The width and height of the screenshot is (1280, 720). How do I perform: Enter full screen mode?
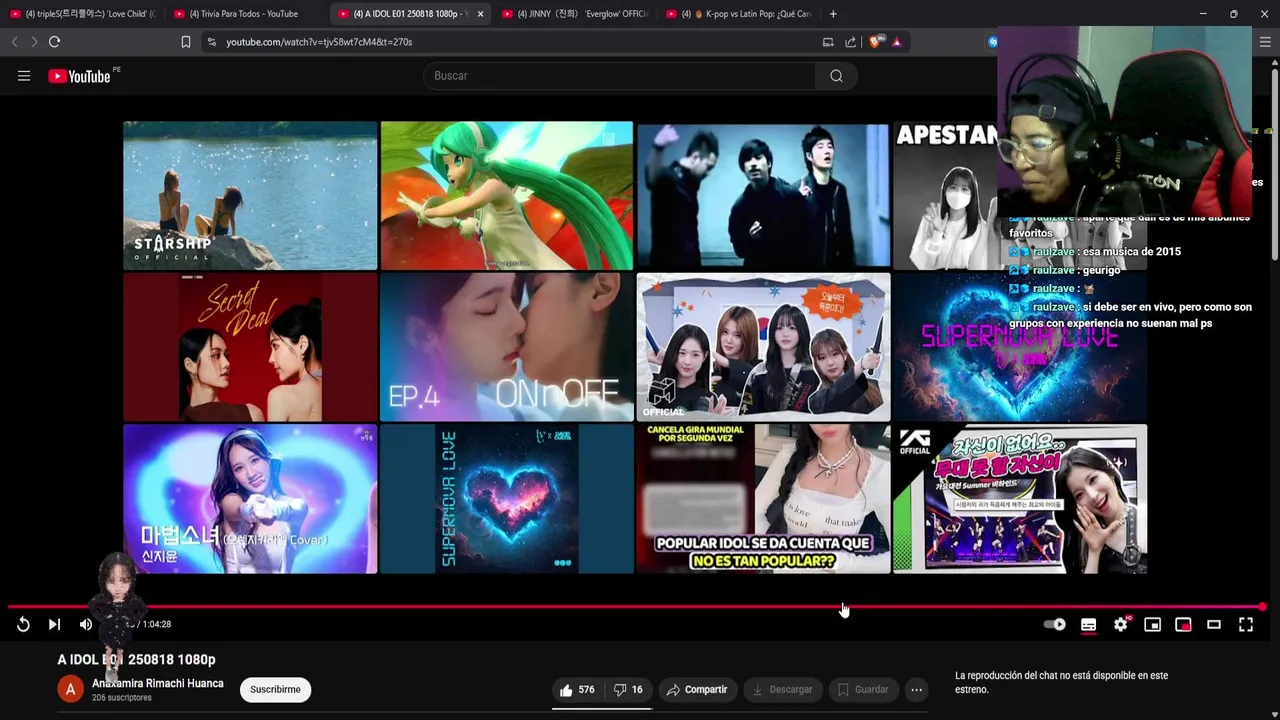(1246, 624)
